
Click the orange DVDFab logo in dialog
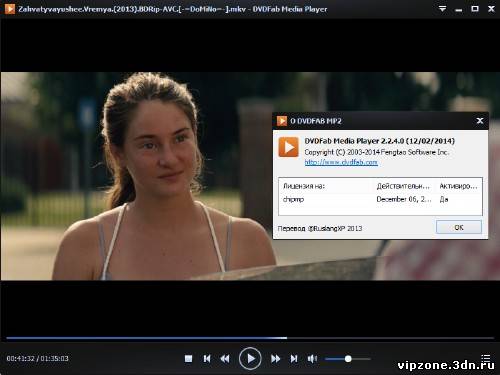point(288,147)
